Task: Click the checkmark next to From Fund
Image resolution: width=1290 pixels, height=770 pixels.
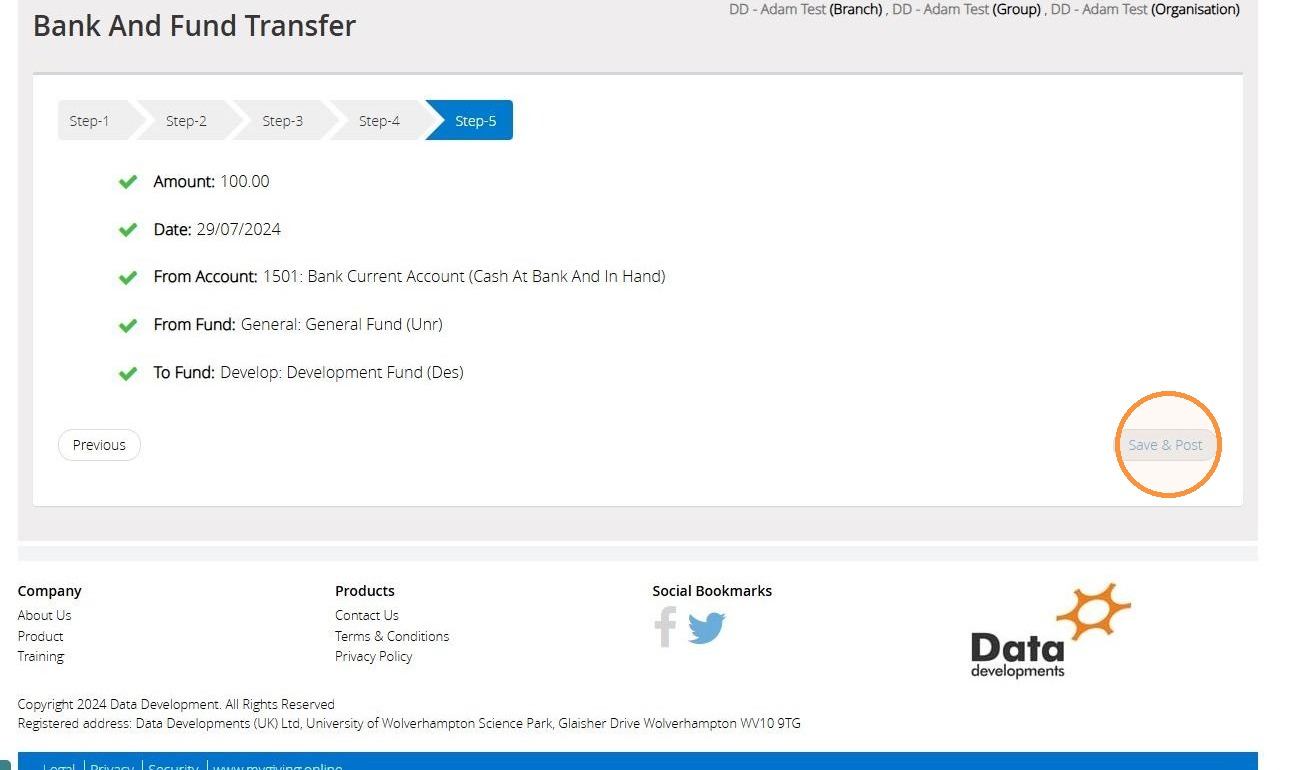Action: click(x=128, y=325)
